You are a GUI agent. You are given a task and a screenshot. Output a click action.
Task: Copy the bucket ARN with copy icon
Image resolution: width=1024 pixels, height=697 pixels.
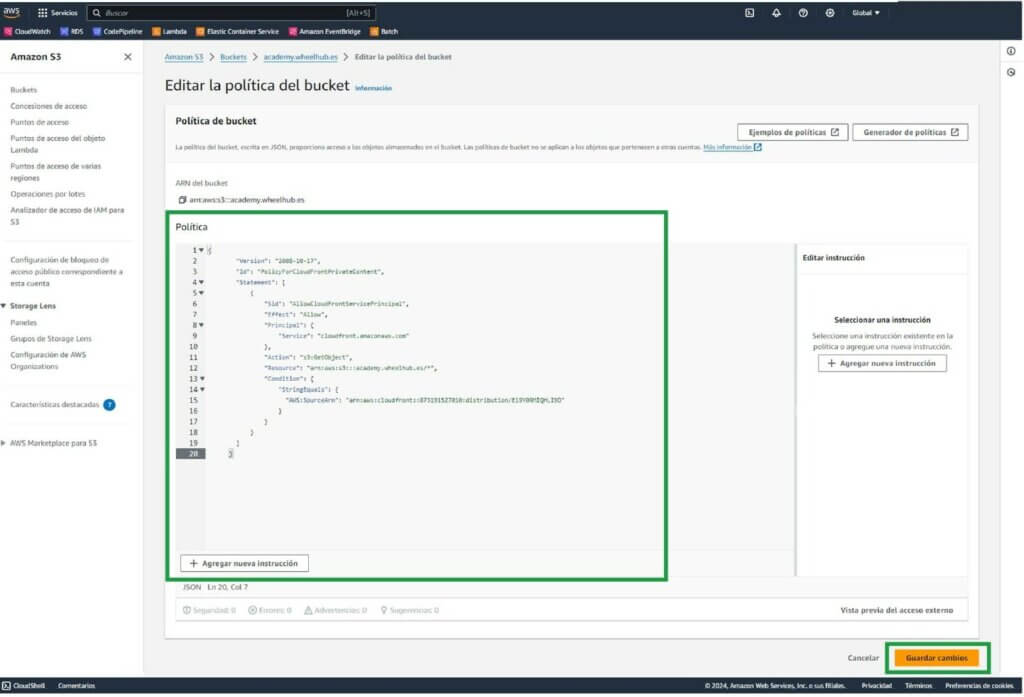pyautogui.click(x=182, y=200)
